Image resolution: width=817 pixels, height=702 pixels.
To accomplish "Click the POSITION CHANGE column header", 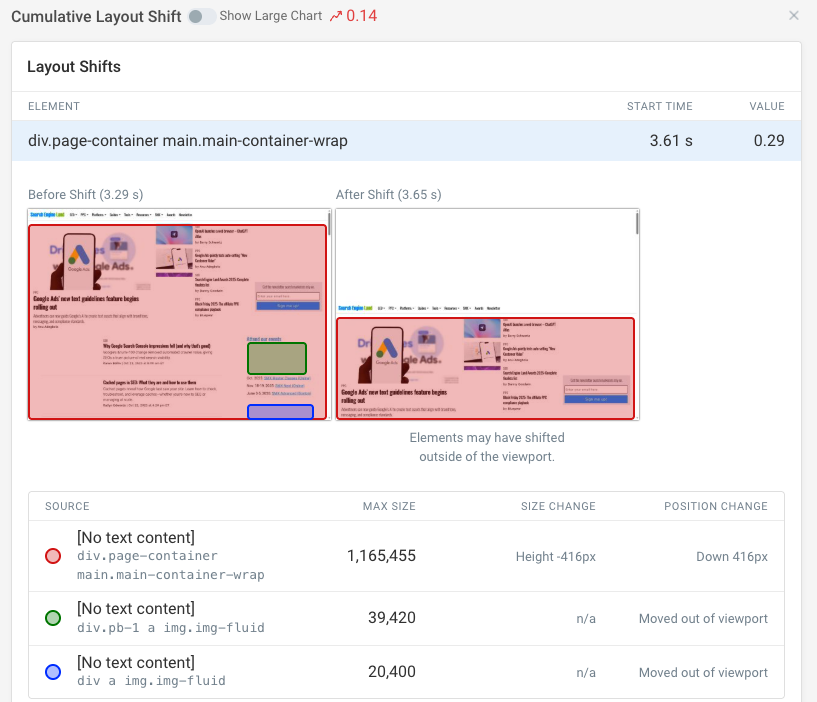I will tap(716, 507).
